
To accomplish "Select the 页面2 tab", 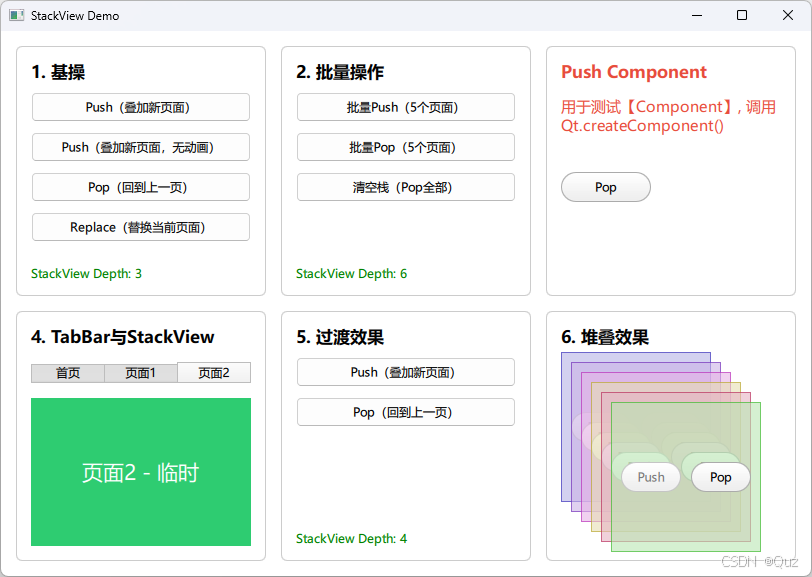I will point(214,372).
